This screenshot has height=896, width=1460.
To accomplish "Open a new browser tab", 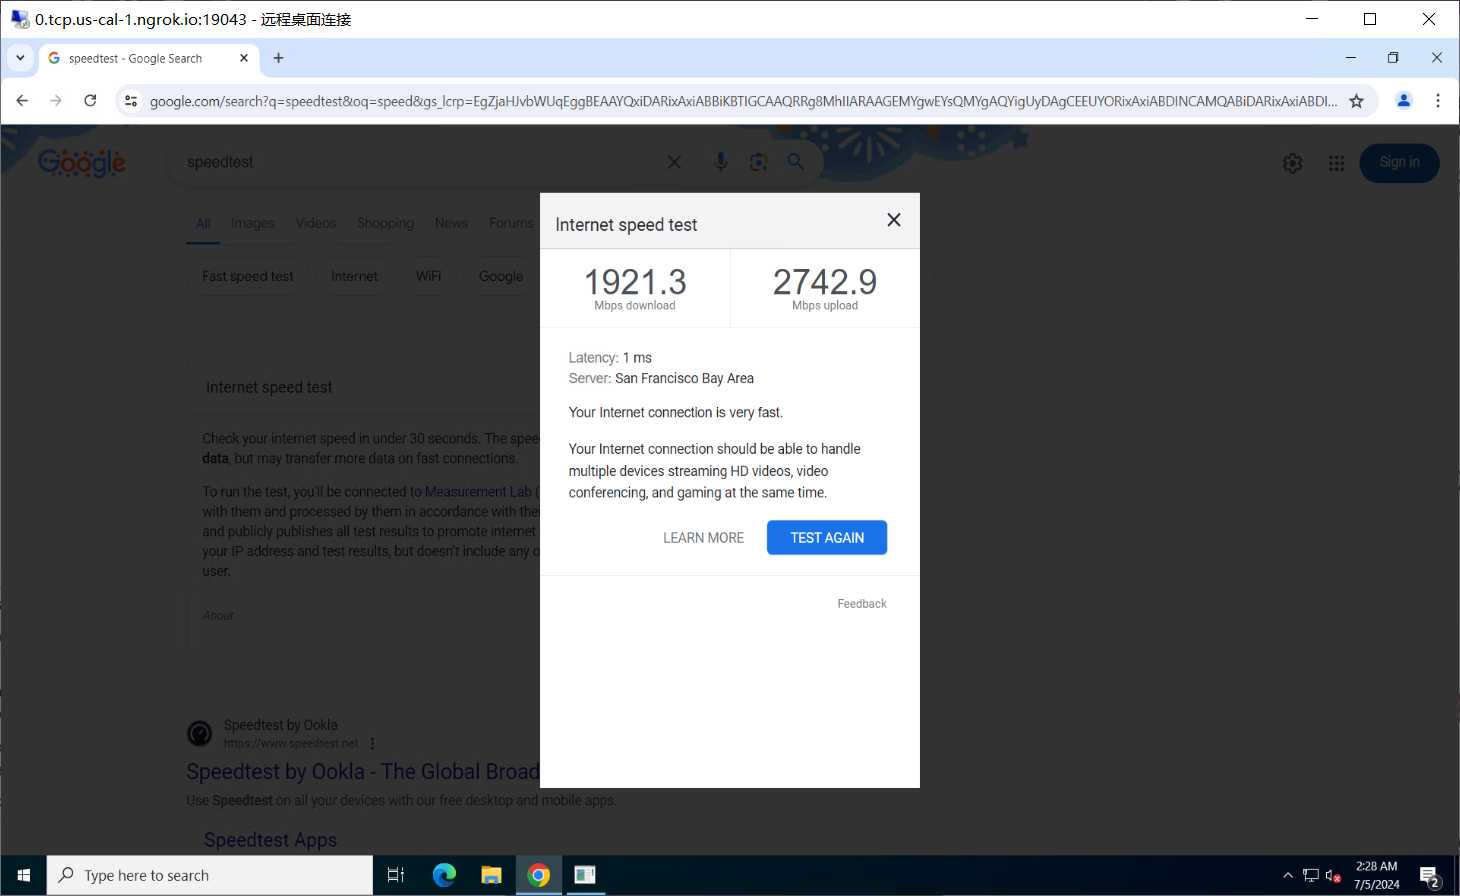I will click(278, 58).
